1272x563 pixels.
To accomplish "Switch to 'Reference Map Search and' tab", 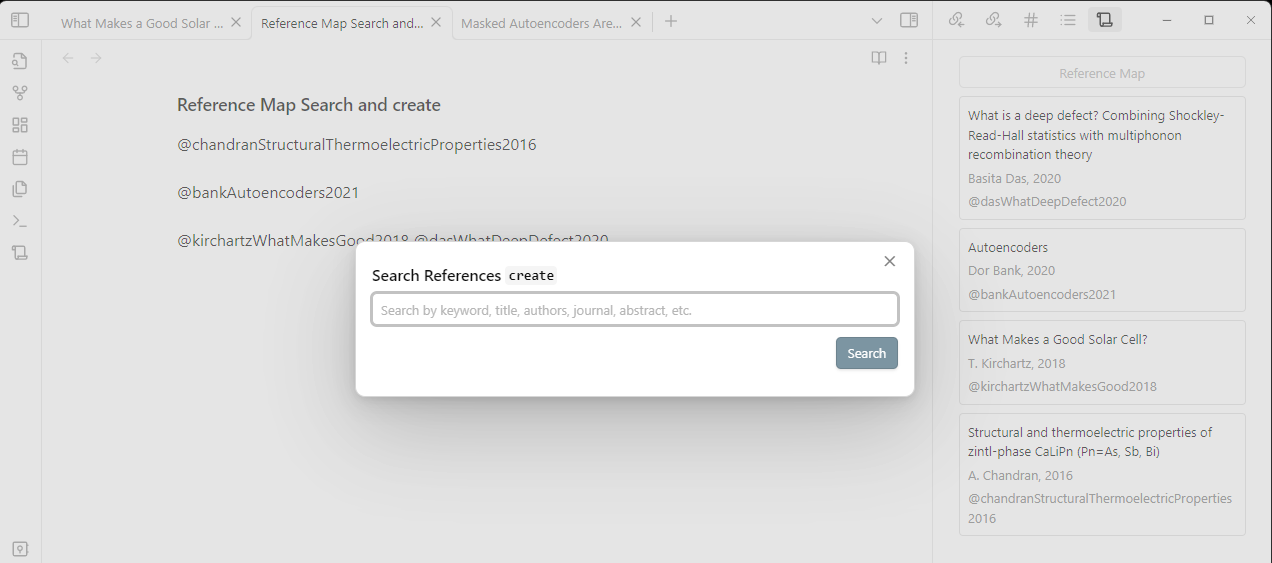I will pos(342,23).
